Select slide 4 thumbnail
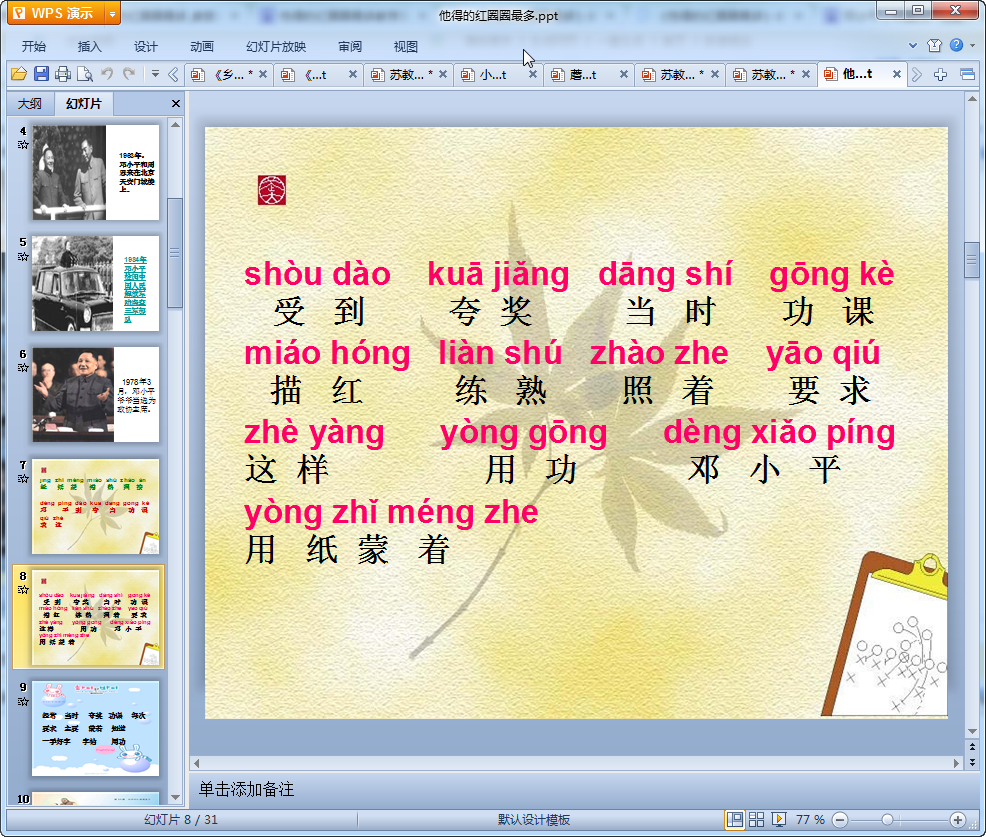This screenshot has width=986, height=837. (96, 172)
